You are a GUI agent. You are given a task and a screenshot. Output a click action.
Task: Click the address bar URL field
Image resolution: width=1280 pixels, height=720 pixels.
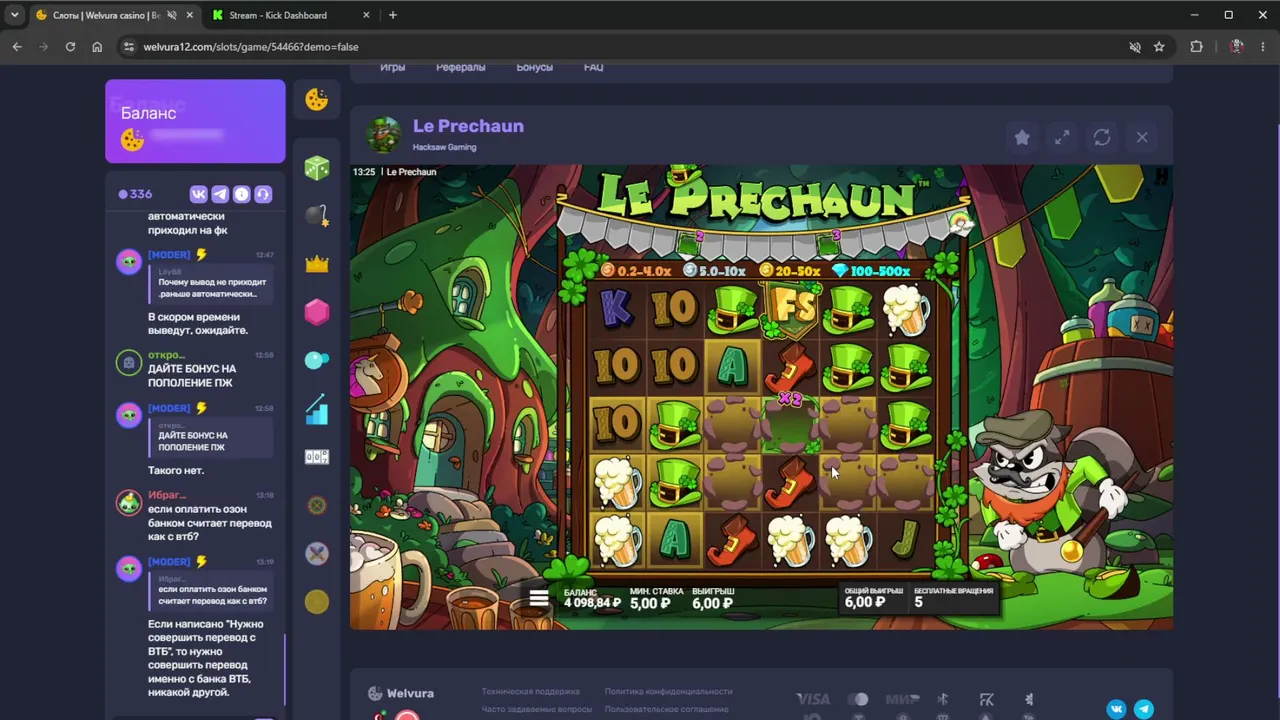click(x=630, y=47)
